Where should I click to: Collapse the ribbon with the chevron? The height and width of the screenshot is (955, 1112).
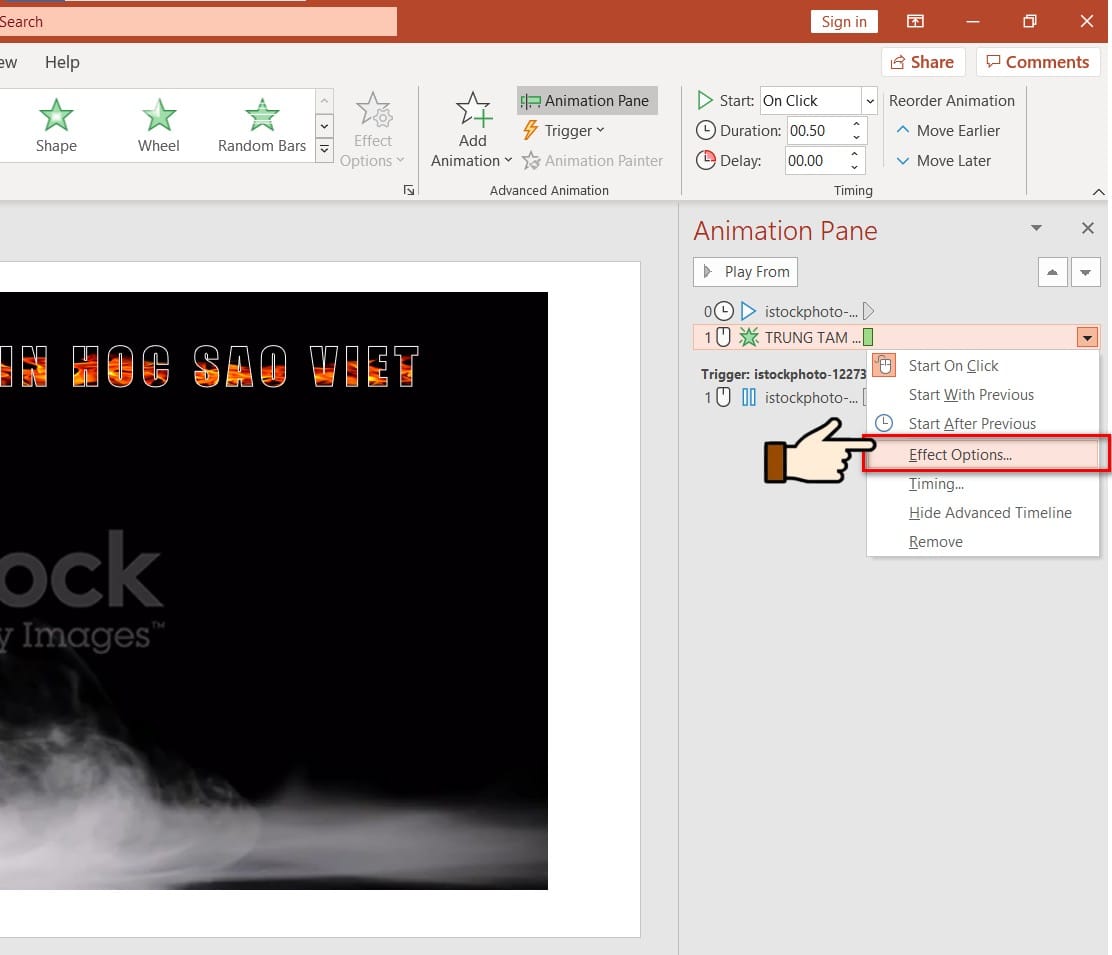[x=1099, y=191]
